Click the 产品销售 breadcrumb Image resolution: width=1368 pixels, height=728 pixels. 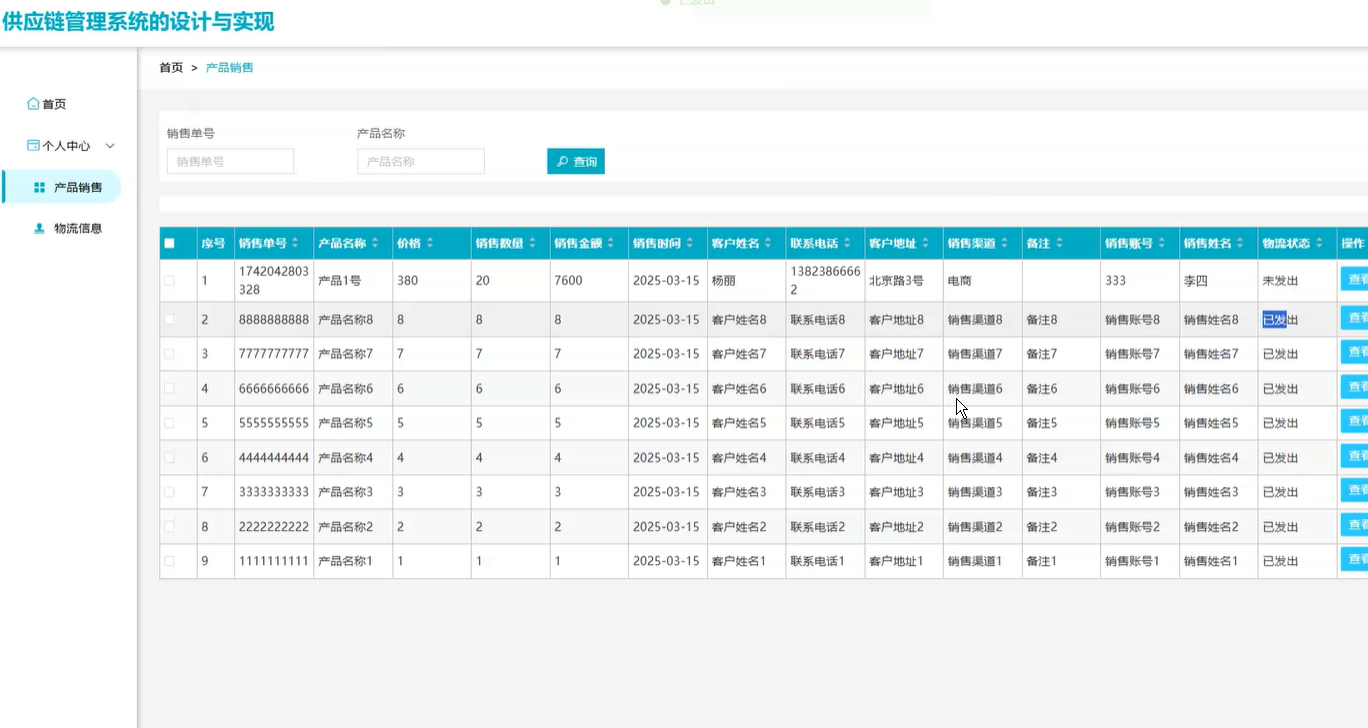(x=230, y=68)
